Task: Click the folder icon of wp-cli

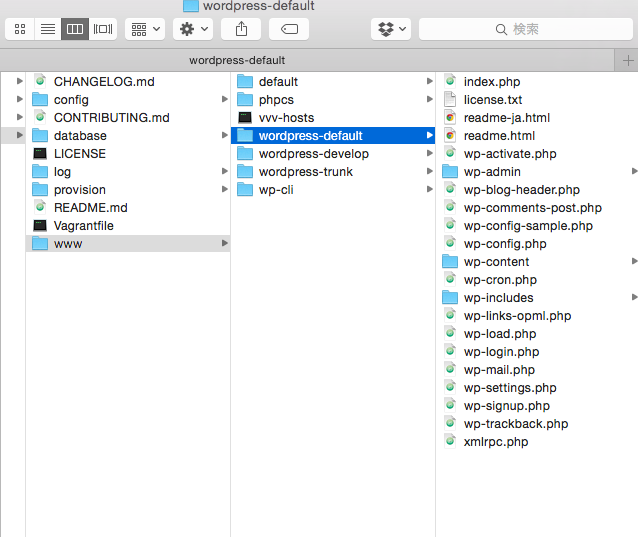Action: [x=245, y=189]
